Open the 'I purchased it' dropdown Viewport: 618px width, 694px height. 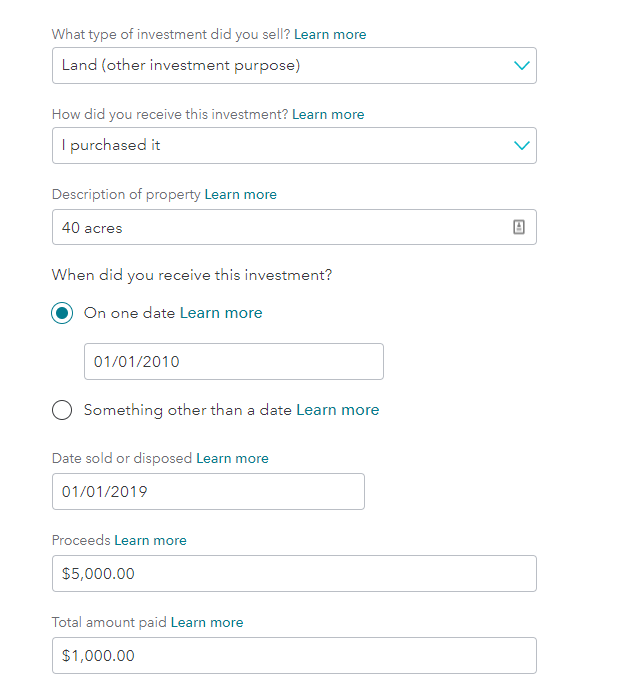coord(294,146)
